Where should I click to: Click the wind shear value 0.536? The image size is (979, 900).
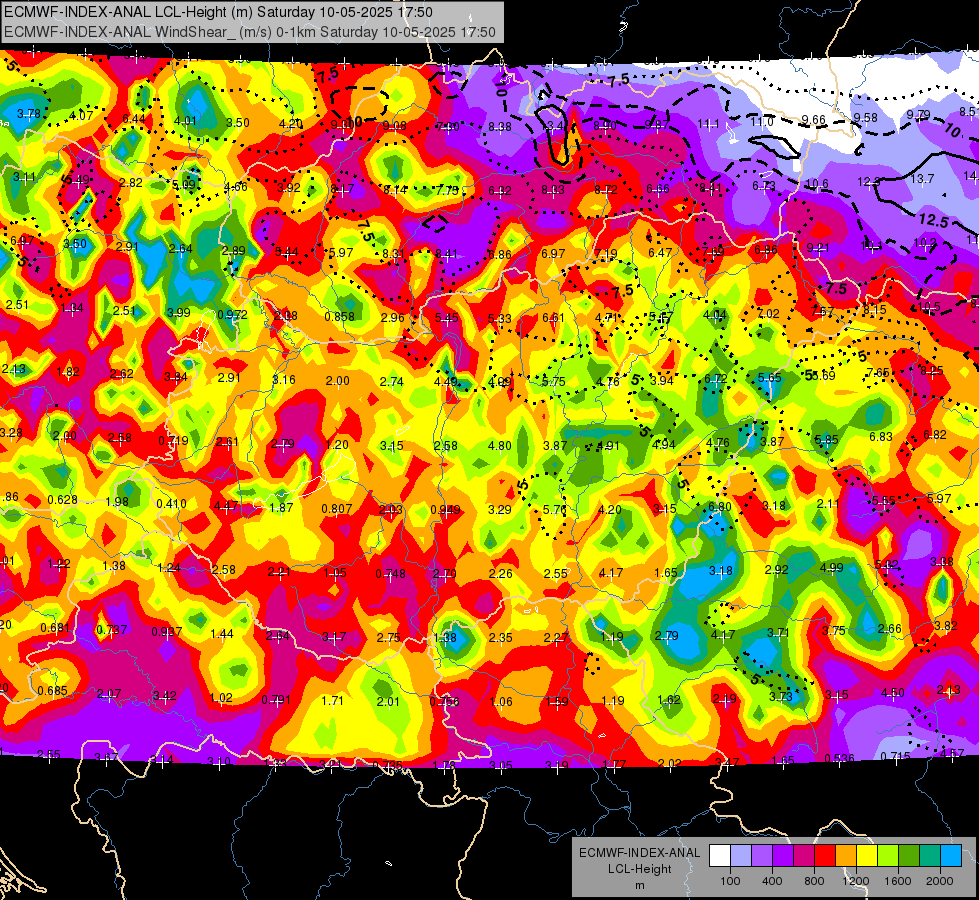tap(839, 758)
